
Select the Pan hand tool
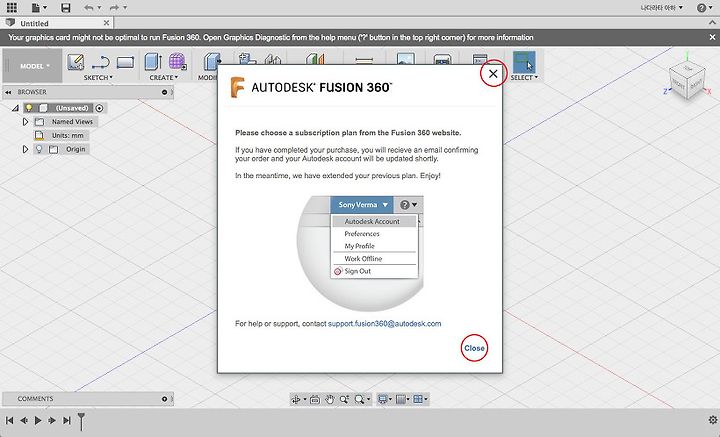point(330,399)
